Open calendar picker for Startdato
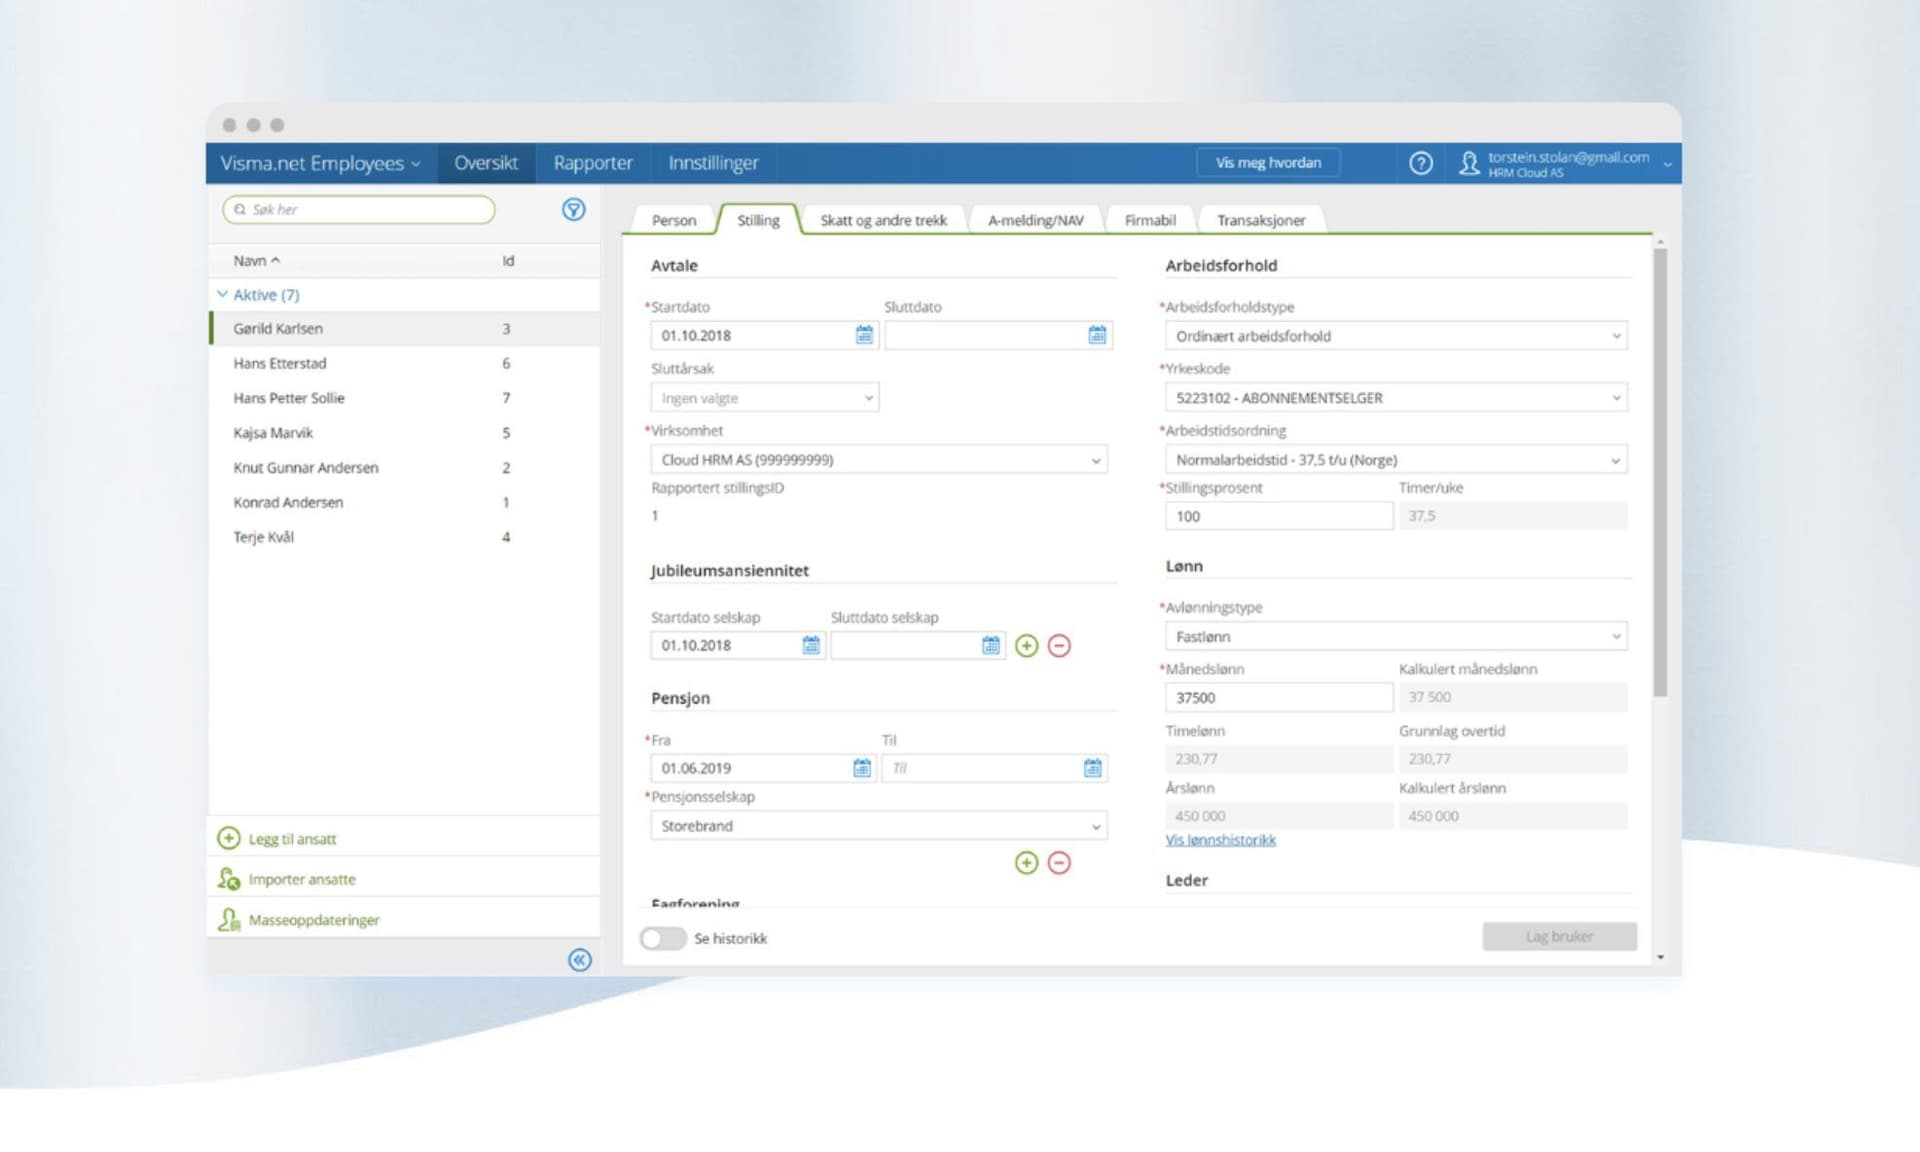The image size is (1920, 1152). (864, 335)
